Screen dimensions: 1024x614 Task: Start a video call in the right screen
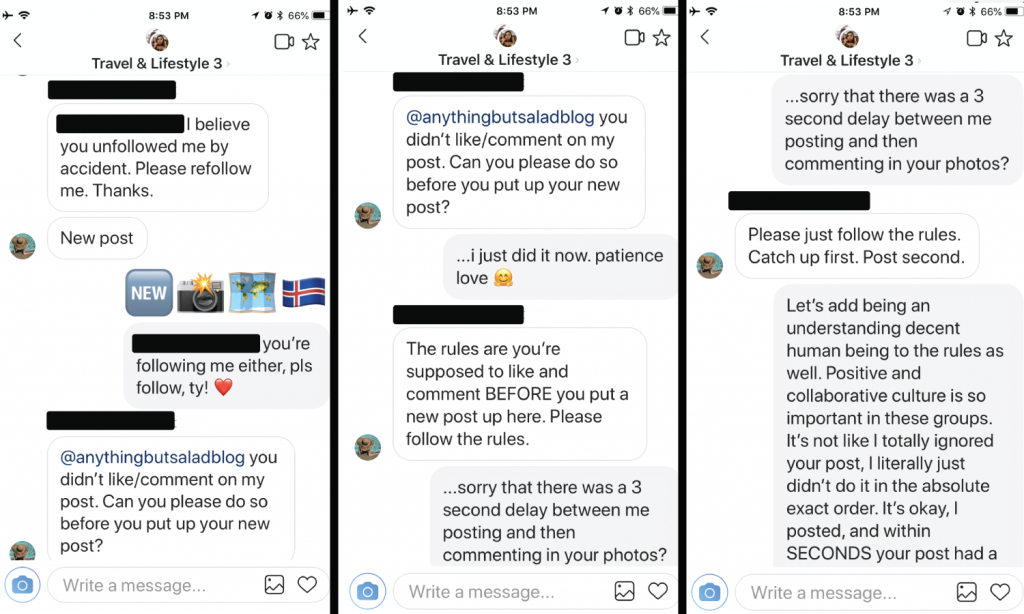click(977, 38)
